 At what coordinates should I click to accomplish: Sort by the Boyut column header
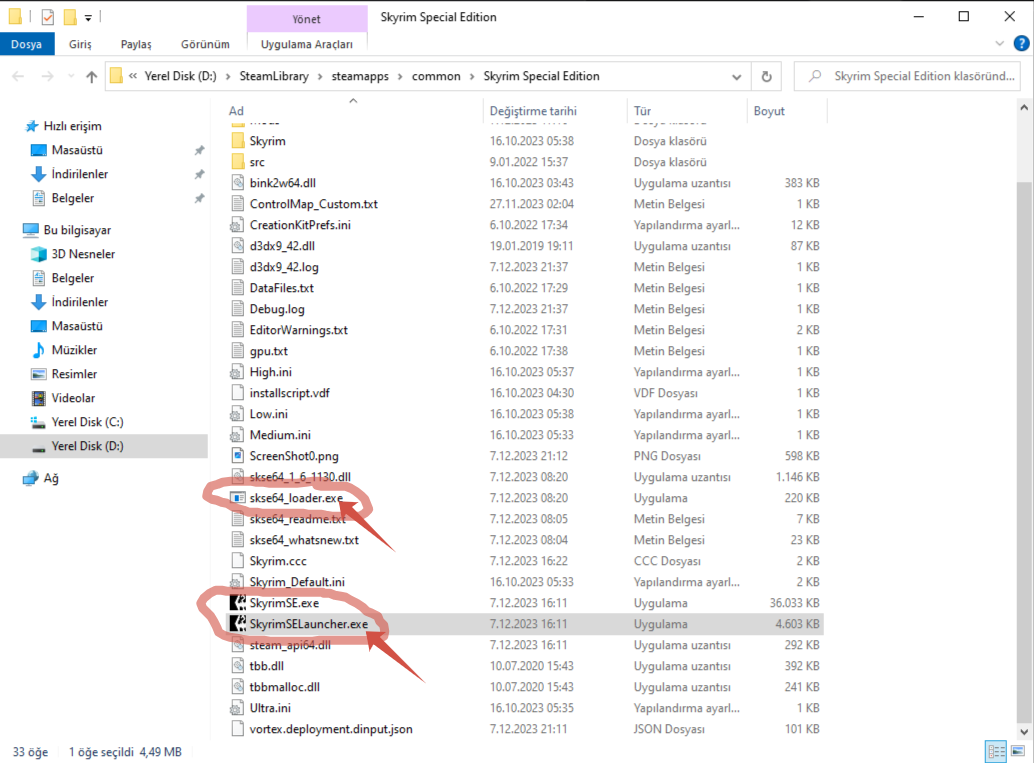[x=769, y=111]
